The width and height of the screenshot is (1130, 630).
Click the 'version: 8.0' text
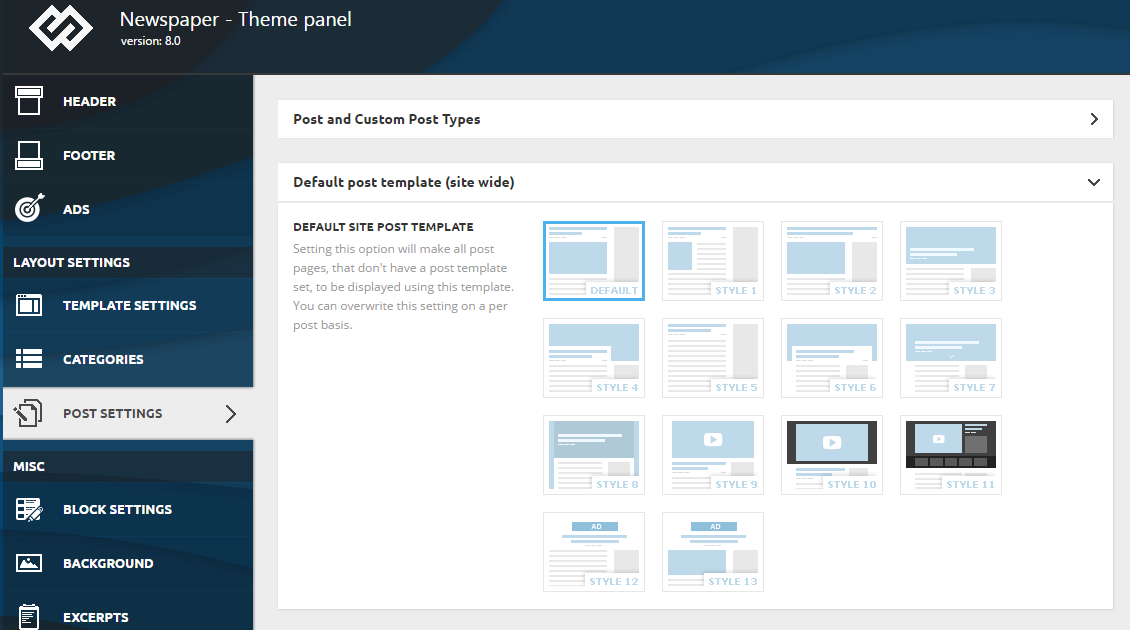coord(151,41)
